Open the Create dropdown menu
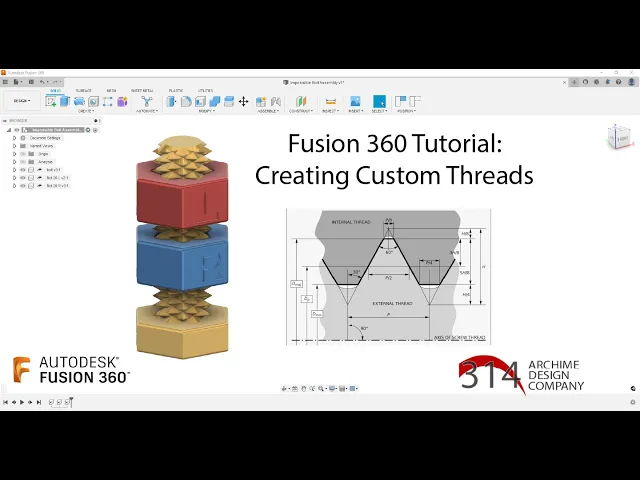Viewport: 640px width, 480px height. 86,111
